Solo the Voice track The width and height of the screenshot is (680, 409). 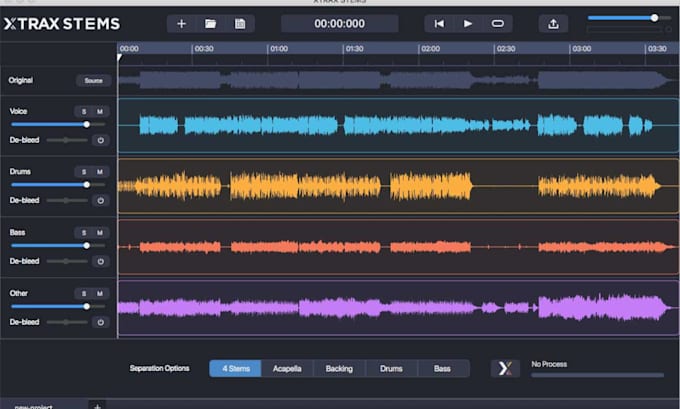click(84, 111)
